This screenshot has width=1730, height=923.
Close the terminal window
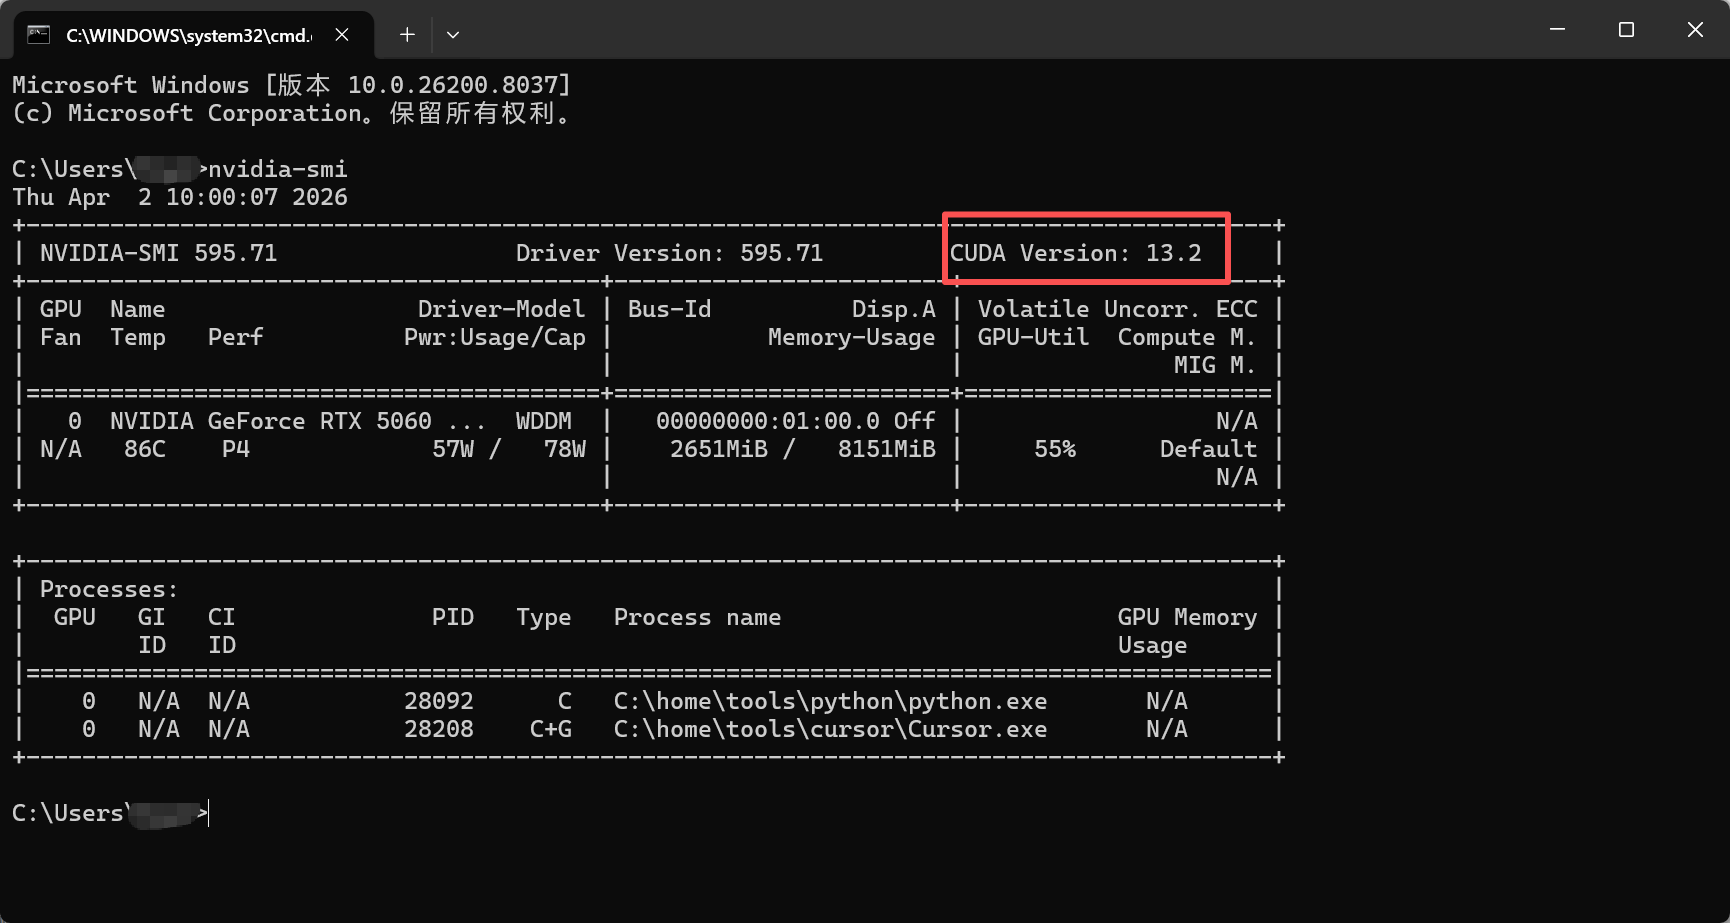tap(1695, 30)
